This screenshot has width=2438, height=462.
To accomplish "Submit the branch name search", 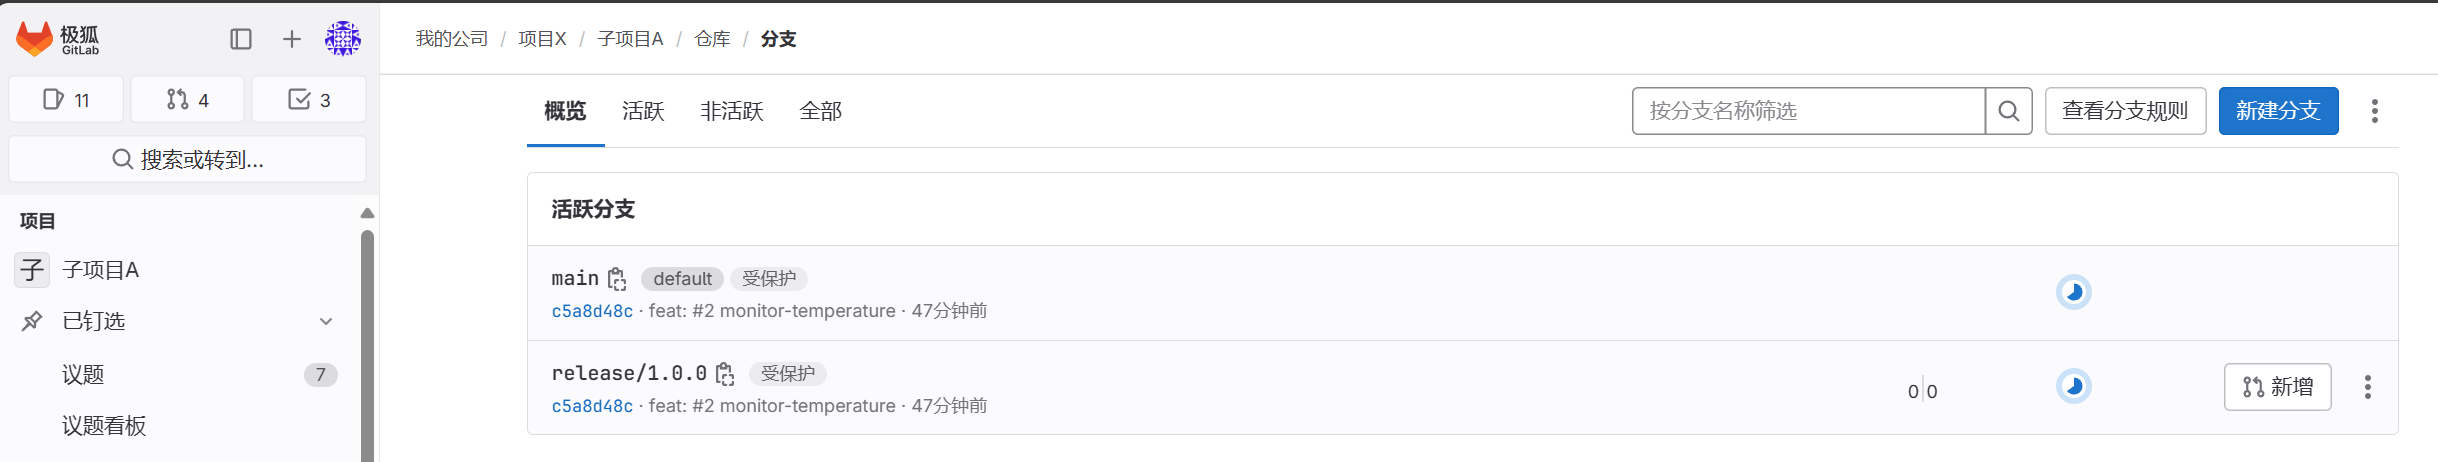I will pos(2008,111).
